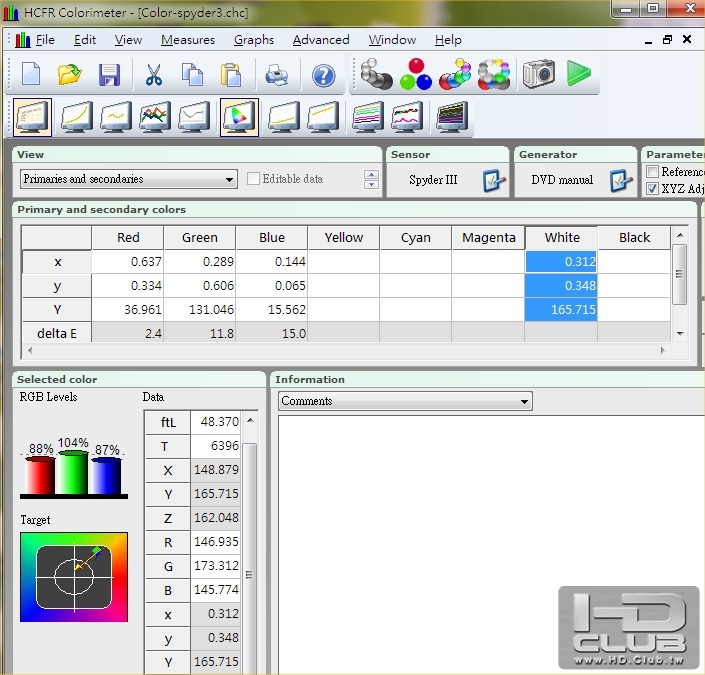Click the Save floppy disk icon
The width and height of the screenshot is (705, 675).
[x=109, y=75]
